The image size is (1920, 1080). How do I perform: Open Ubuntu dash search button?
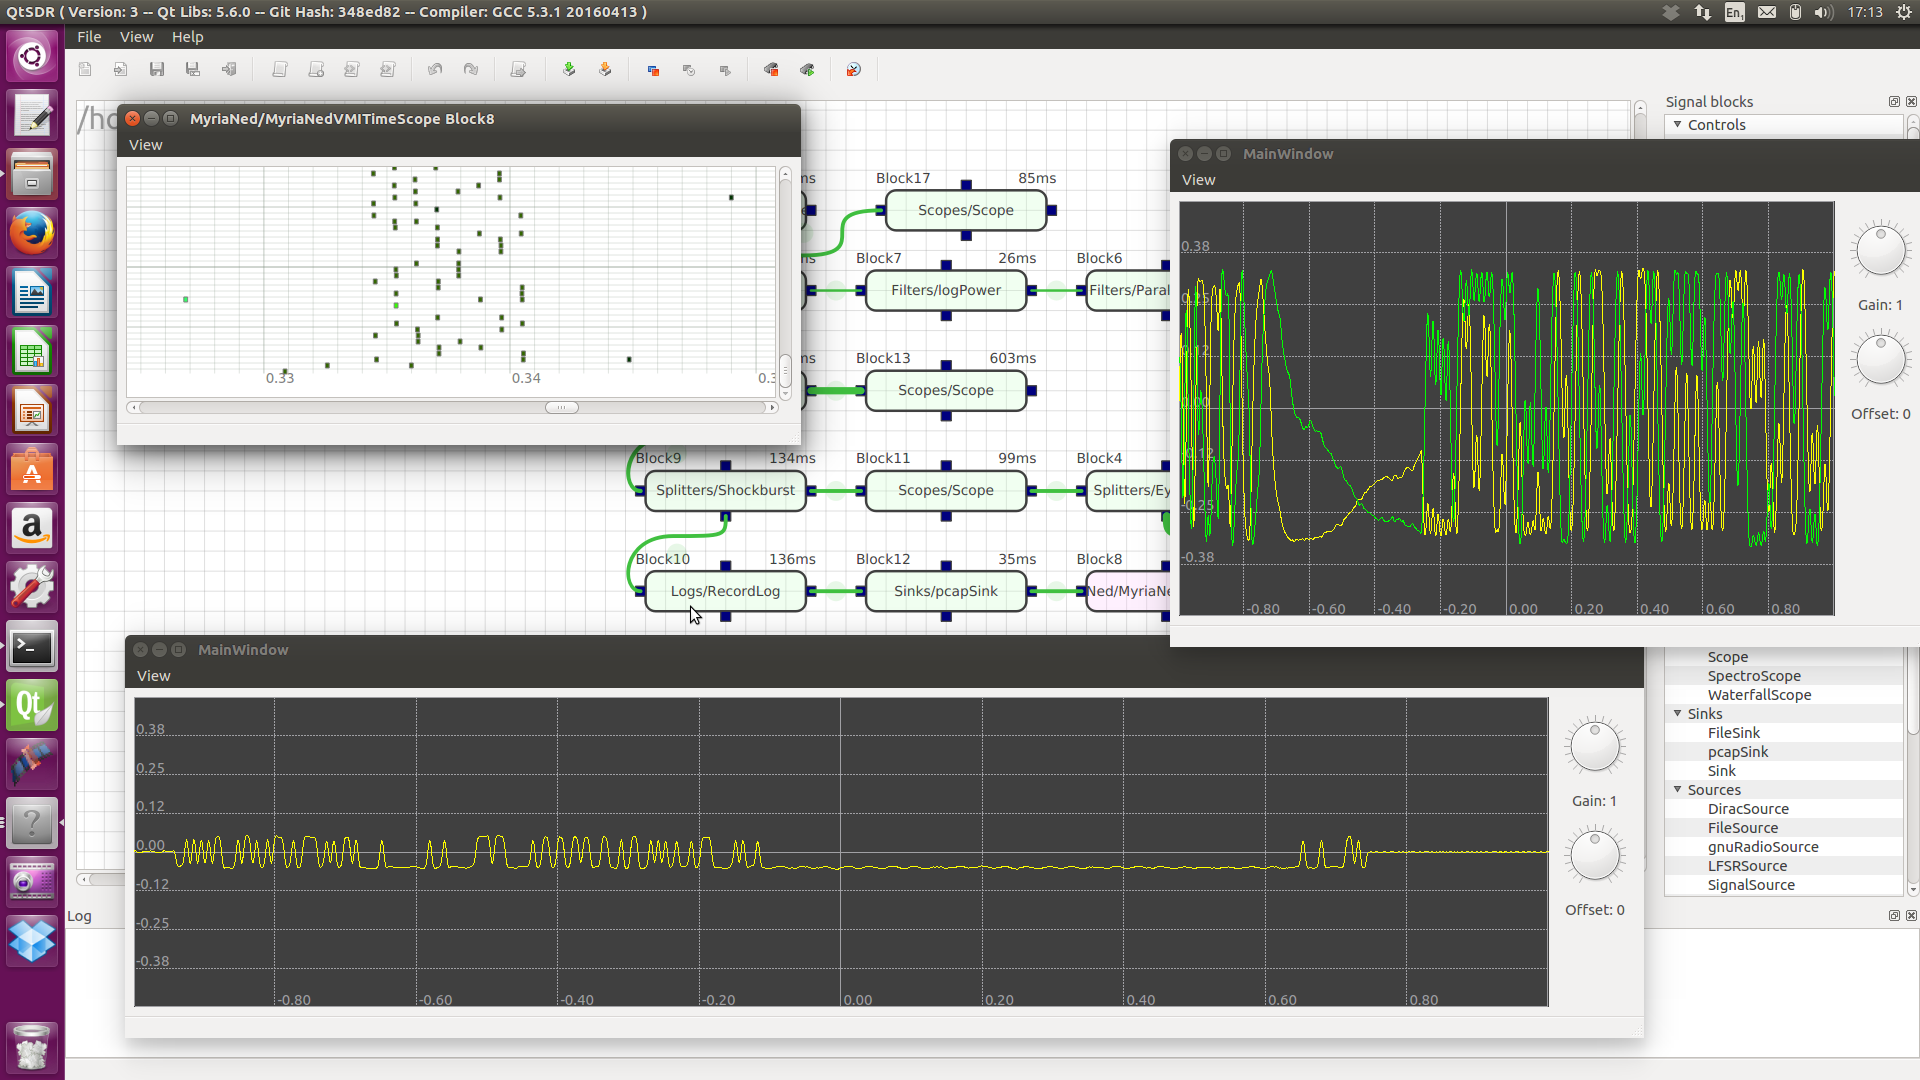pyautogui.click(x=32, y=54)
